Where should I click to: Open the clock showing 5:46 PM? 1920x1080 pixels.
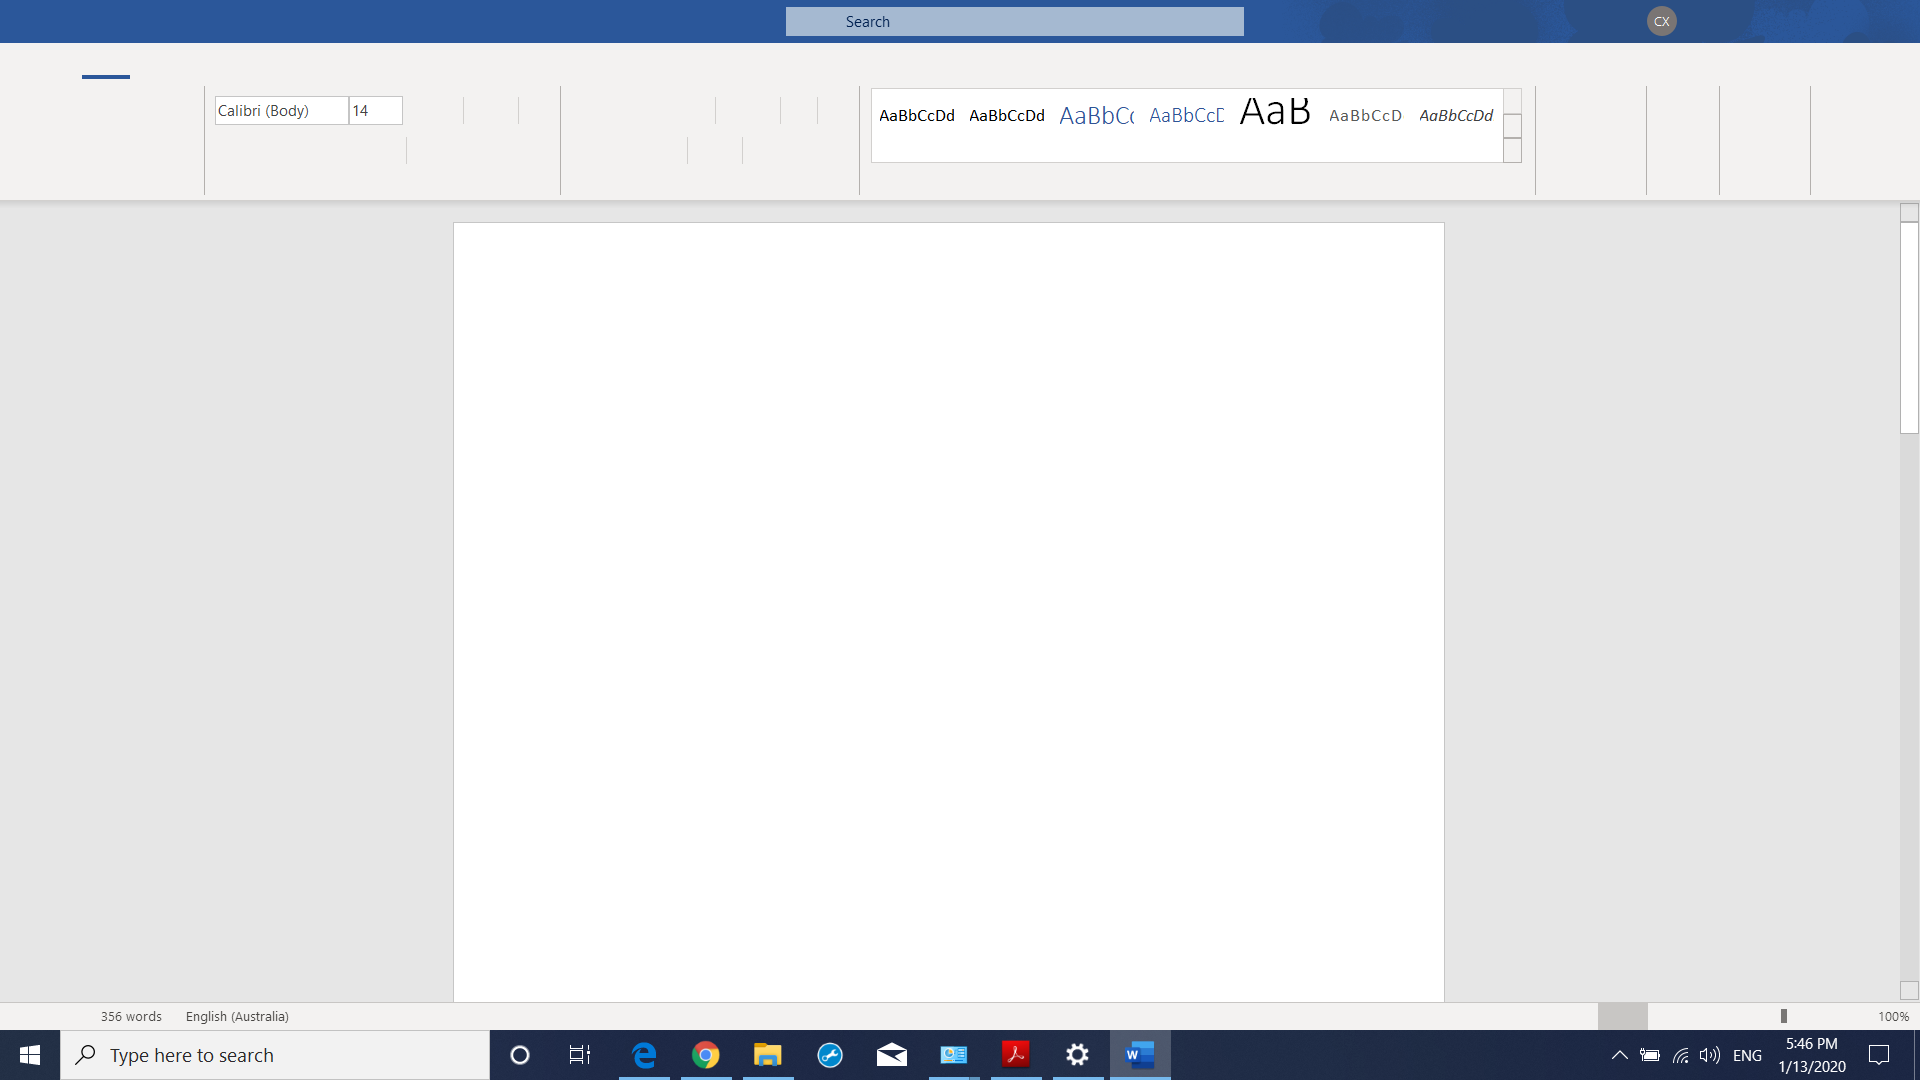click(x=1812, y=1055)
